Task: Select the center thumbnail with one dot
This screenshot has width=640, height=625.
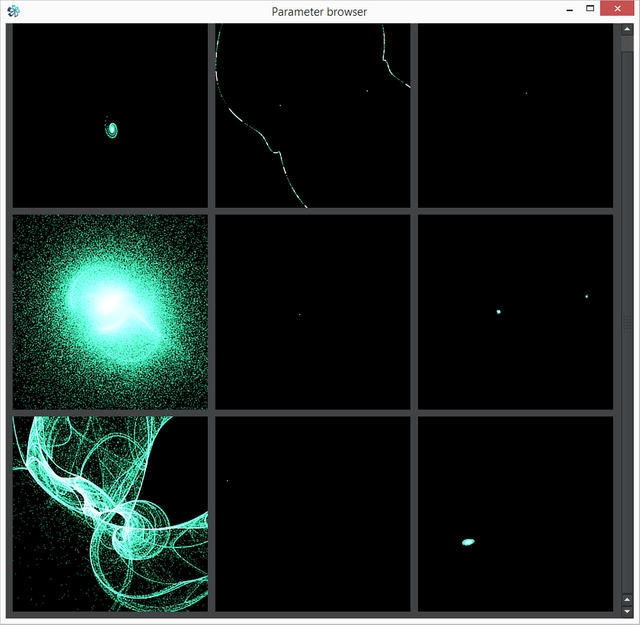Action: pos(313,312)
